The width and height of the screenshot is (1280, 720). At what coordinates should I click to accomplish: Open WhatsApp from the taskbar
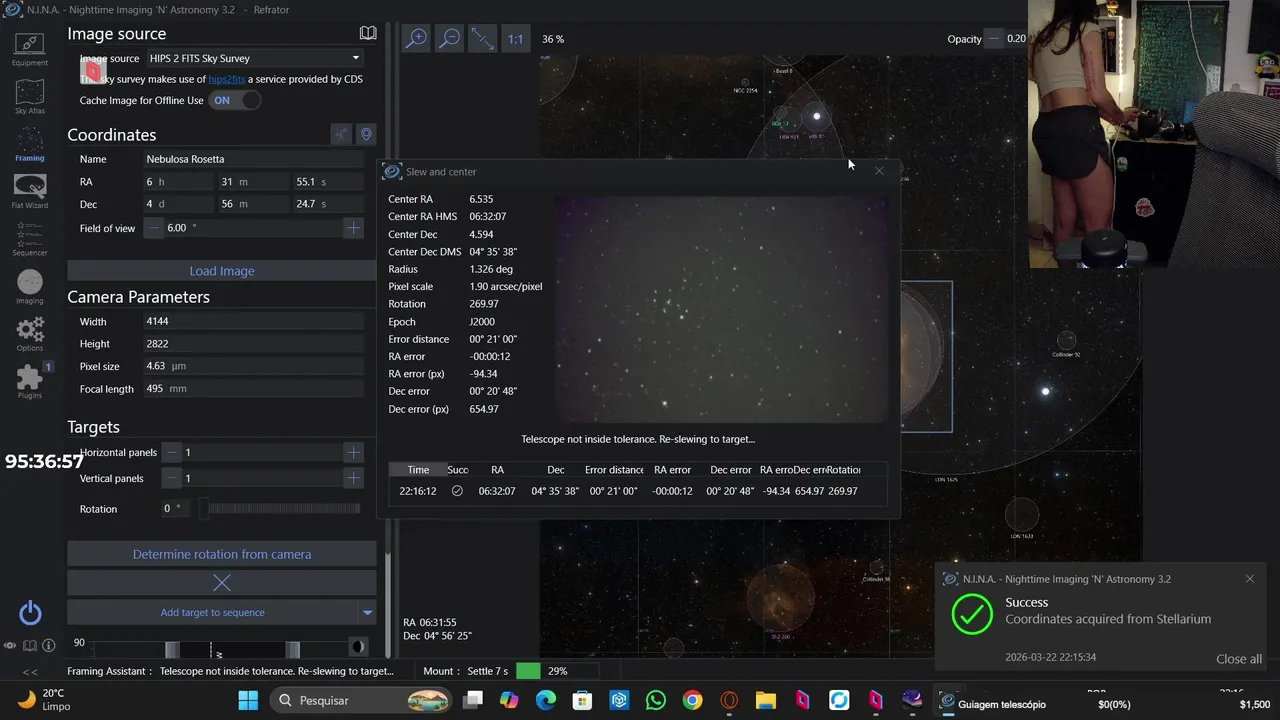(x=656, y=700)
